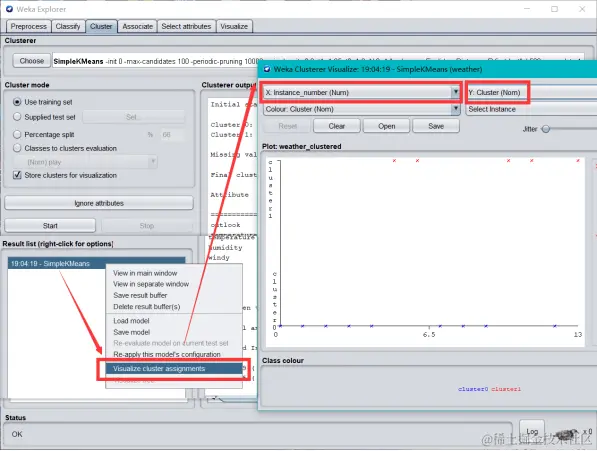Screen dimensions: 597x451
Task: Click the Clear button in visualizer
Action: [337, 126]
